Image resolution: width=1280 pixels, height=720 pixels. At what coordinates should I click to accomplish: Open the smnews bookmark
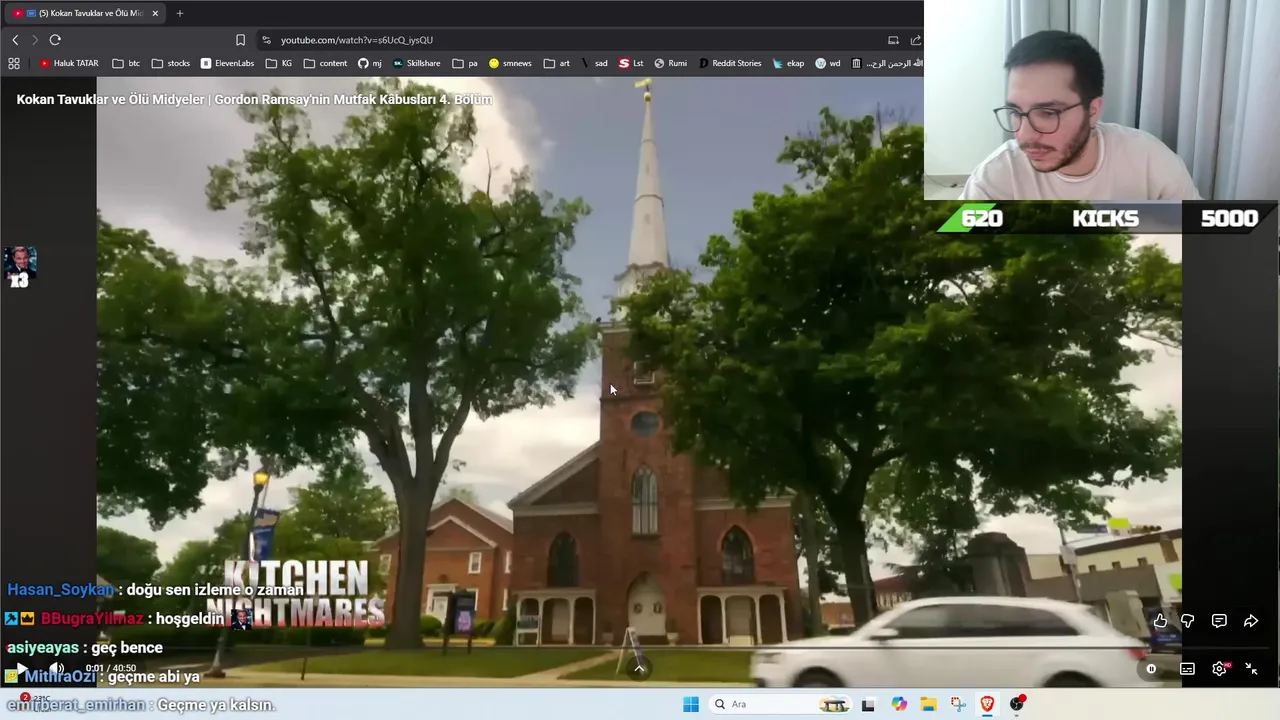[510, 63]
